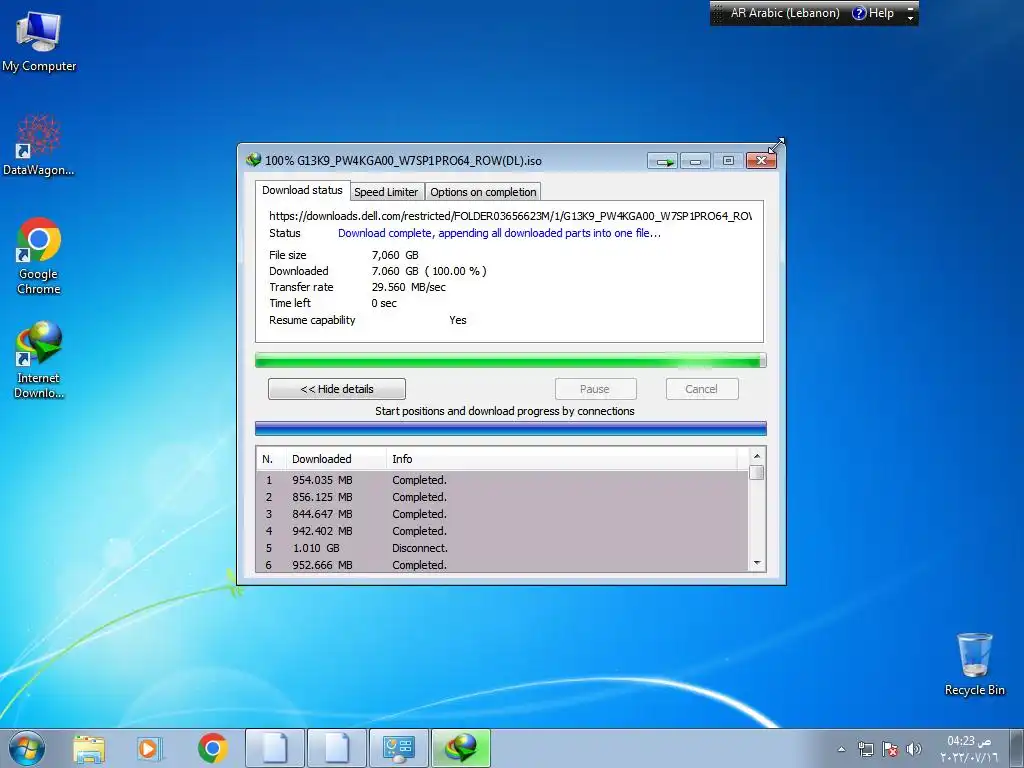
Task: Click the Hide details button
Action: (x=337, y=389)
